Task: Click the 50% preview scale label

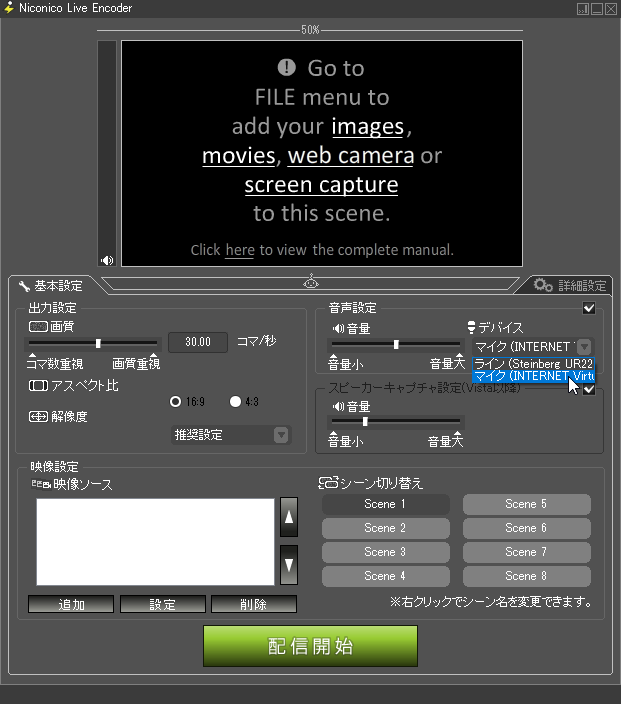Action: coord(310,30)
